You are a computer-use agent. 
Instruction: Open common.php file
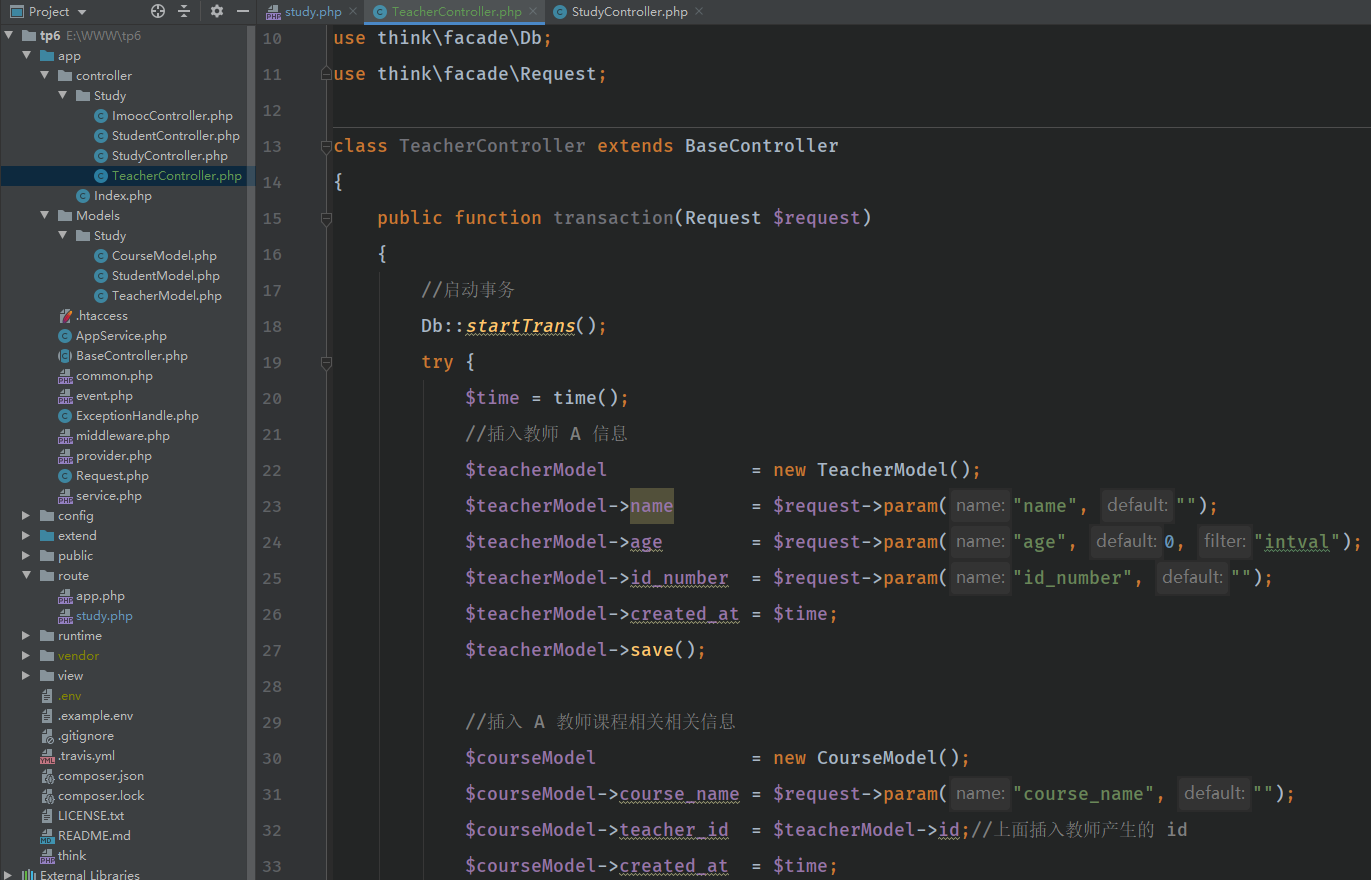point(114,376)
